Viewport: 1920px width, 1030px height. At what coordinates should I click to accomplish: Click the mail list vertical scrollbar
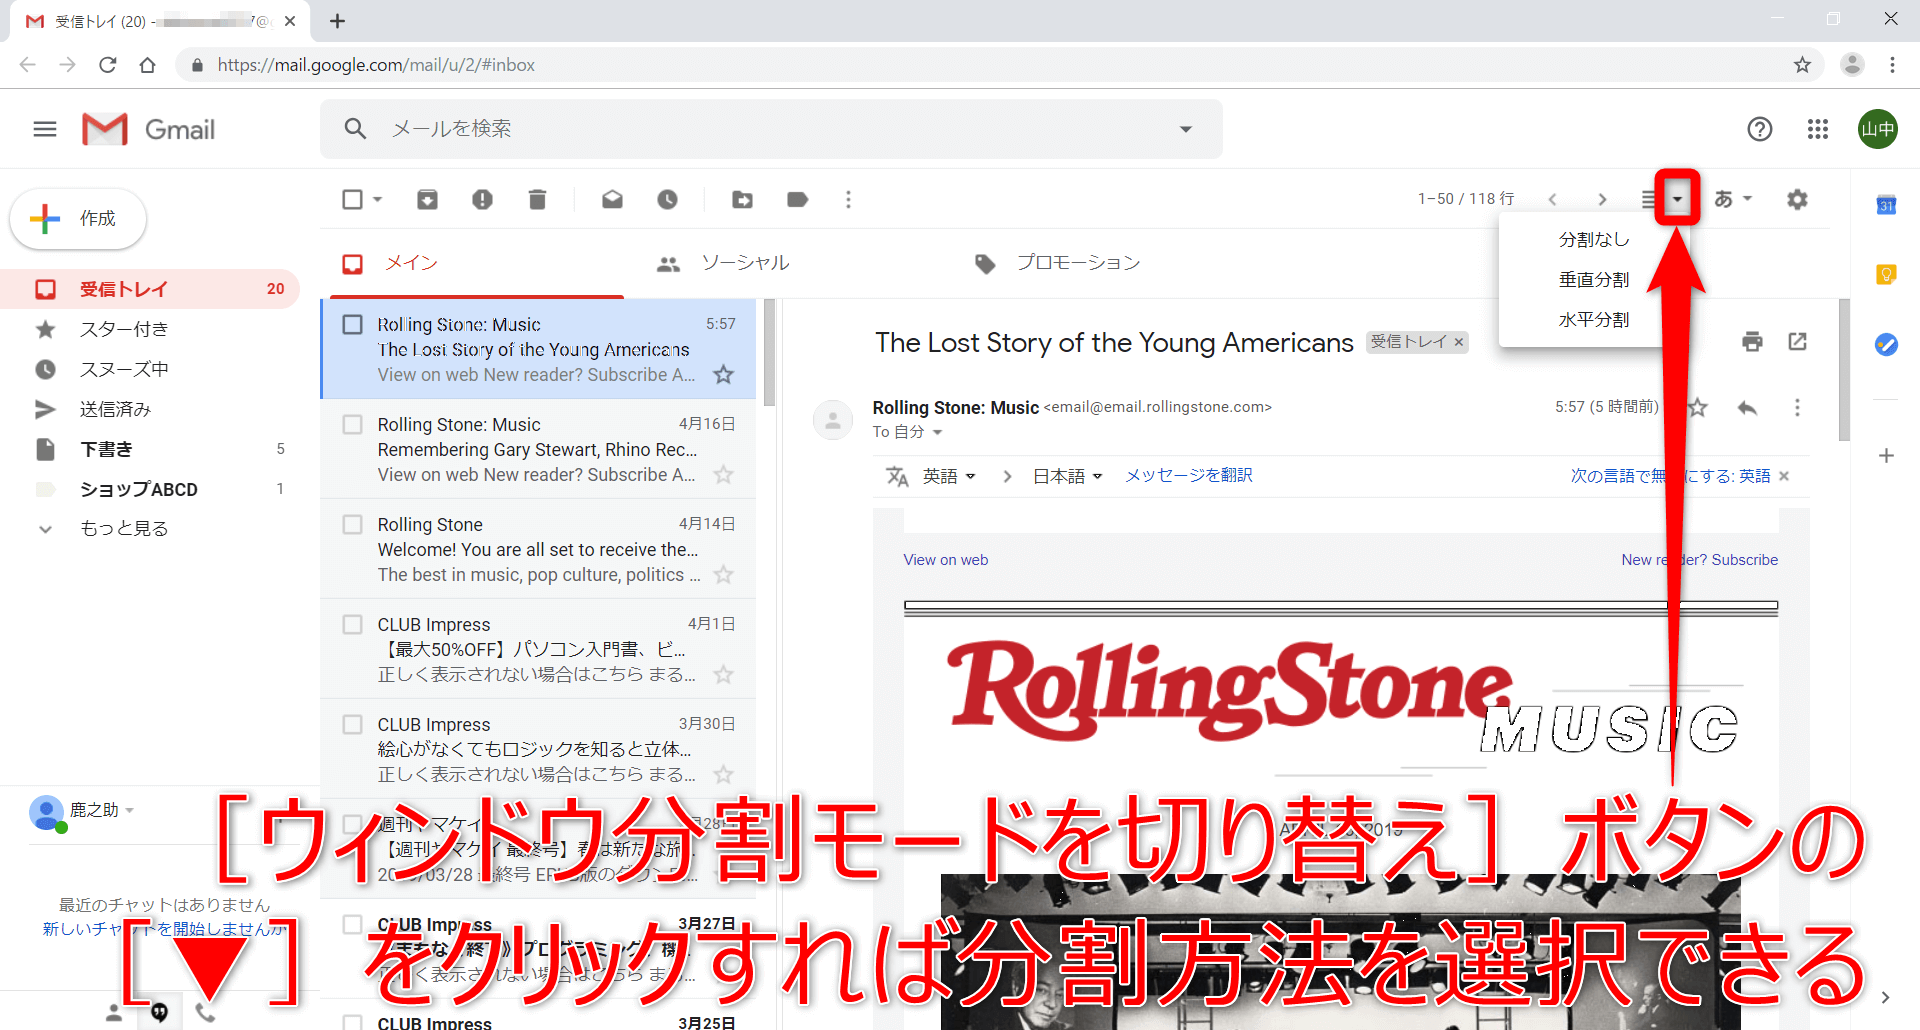[769, 353]
